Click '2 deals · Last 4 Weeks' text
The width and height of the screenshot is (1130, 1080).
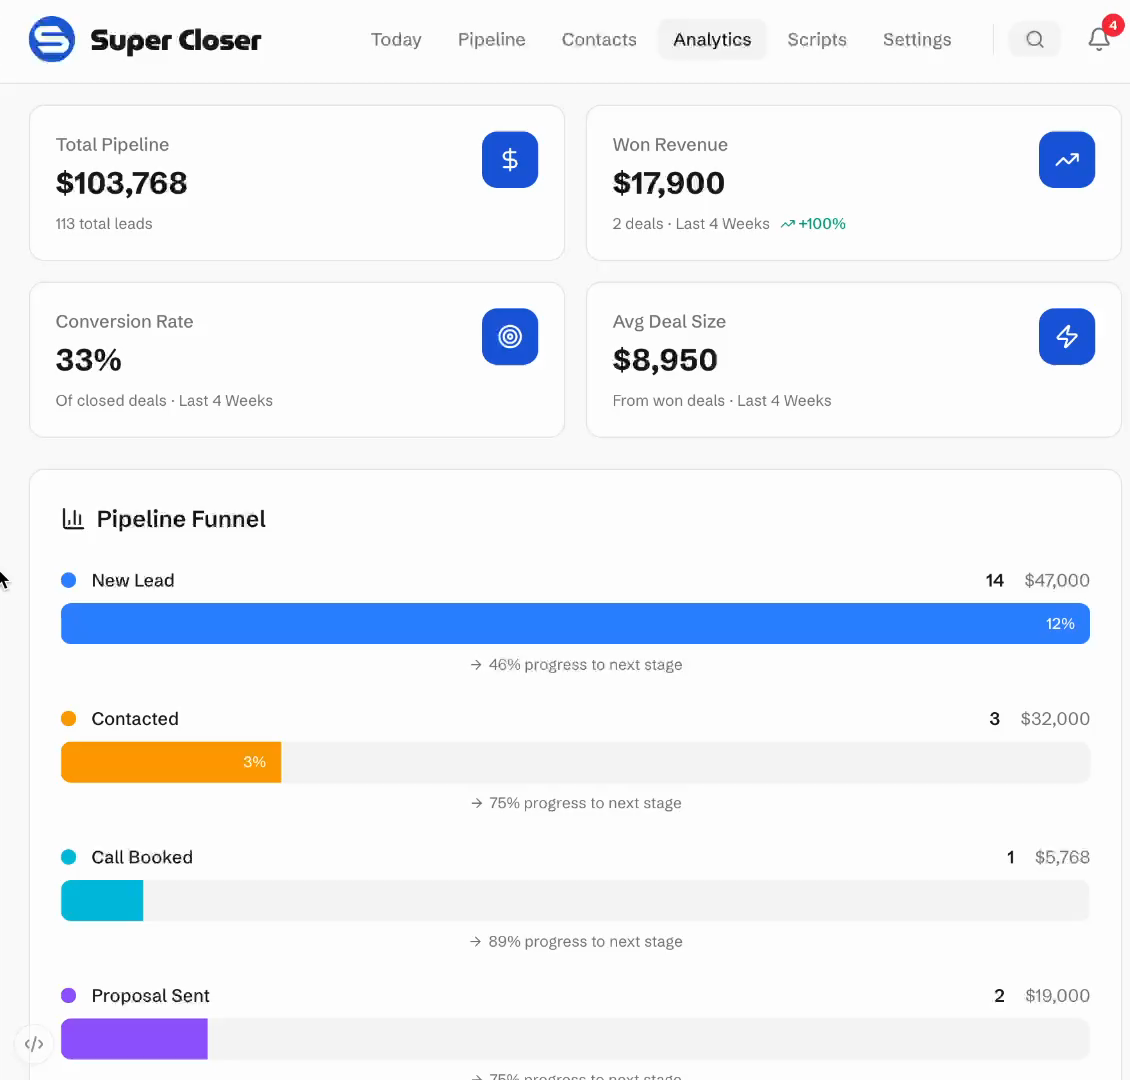(690, 224)
